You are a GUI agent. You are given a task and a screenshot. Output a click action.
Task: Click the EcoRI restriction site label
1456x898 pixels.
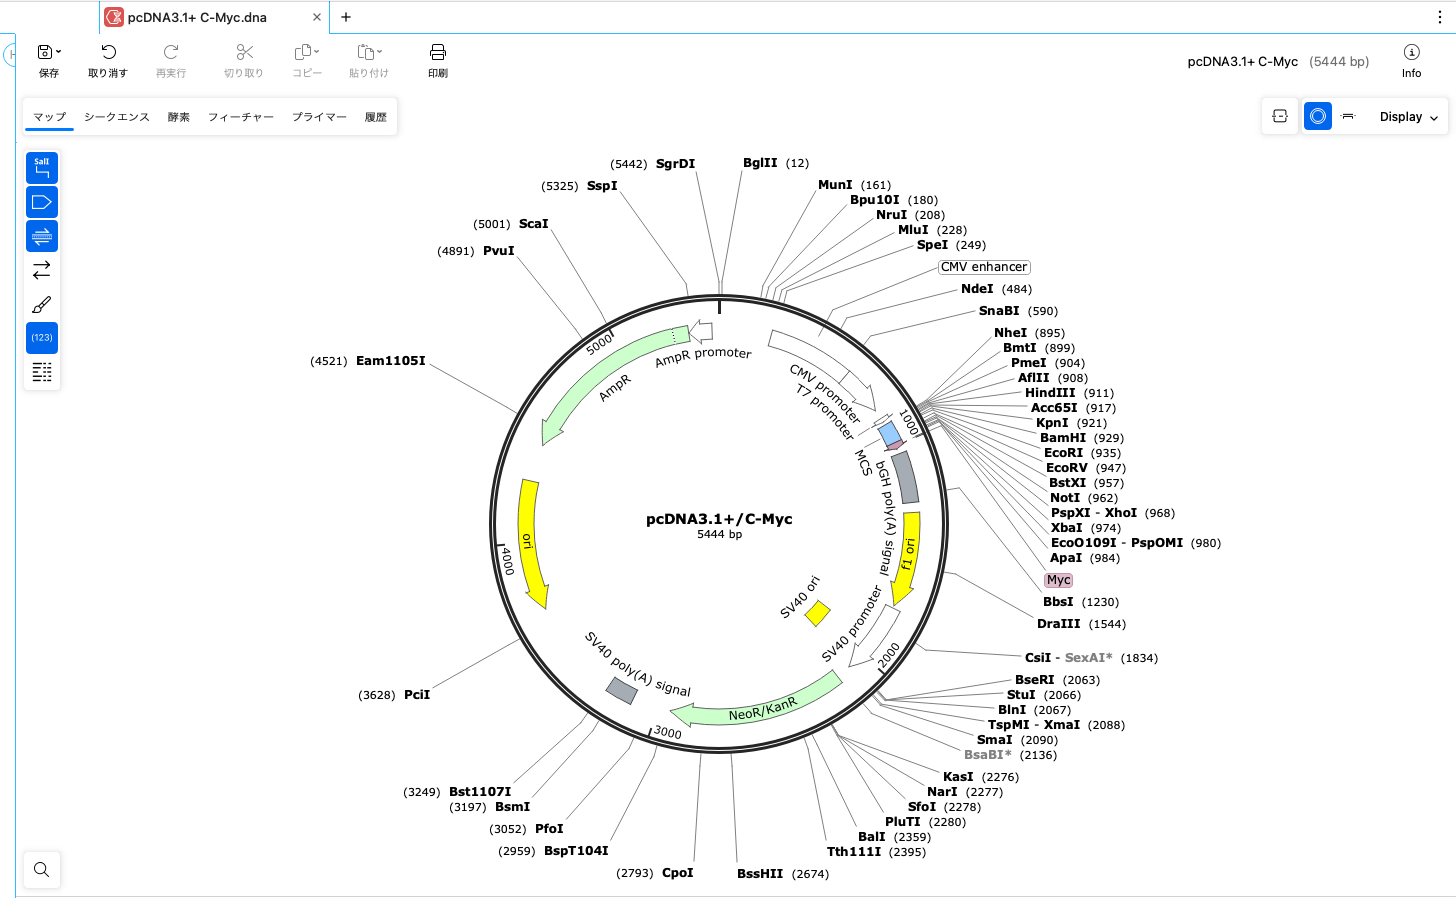tap(1063, 453)
